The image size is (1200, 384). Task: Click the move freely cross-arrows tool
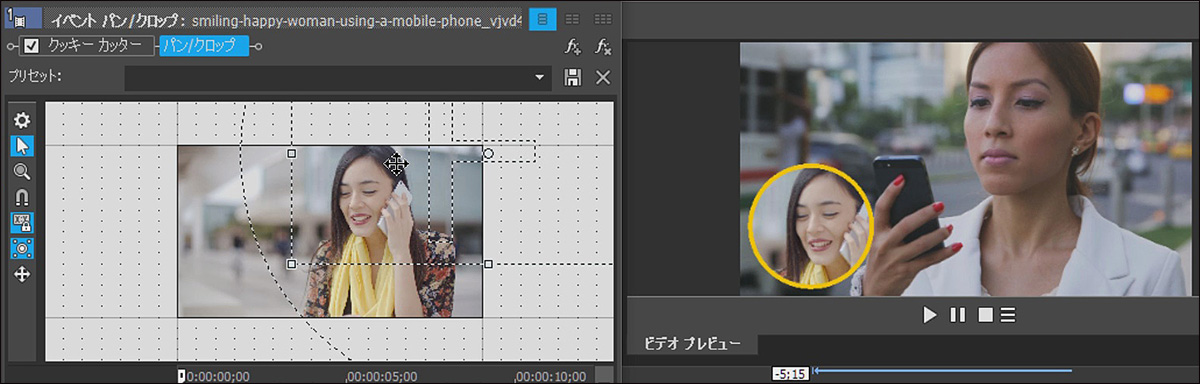coord(22,273)
